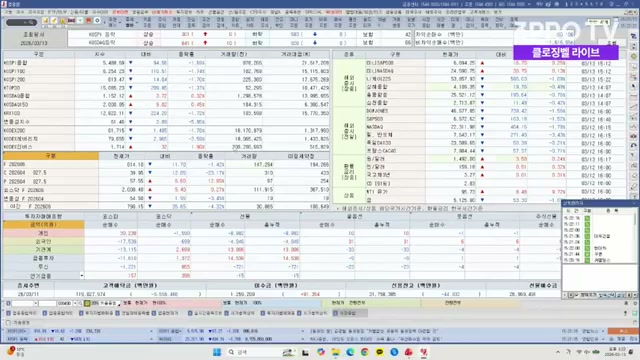Open Windows Start menu
The height and width of the screenshot is (360, 640).
(217, 352)
